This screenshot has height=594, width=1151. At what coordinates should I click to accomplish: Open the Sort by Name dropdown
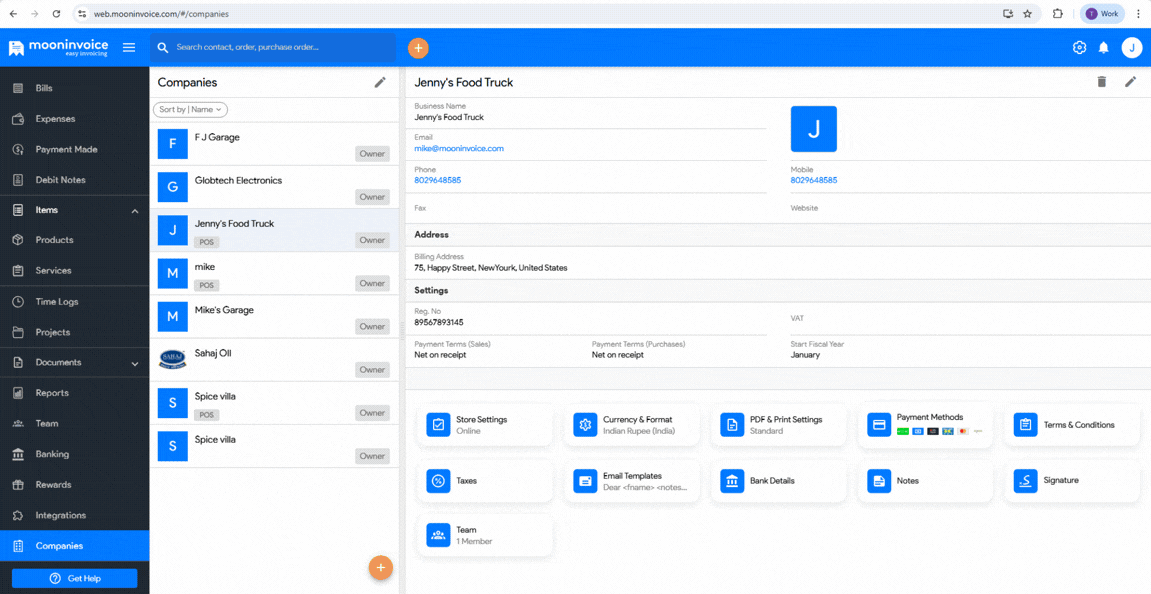pos(190,109)
